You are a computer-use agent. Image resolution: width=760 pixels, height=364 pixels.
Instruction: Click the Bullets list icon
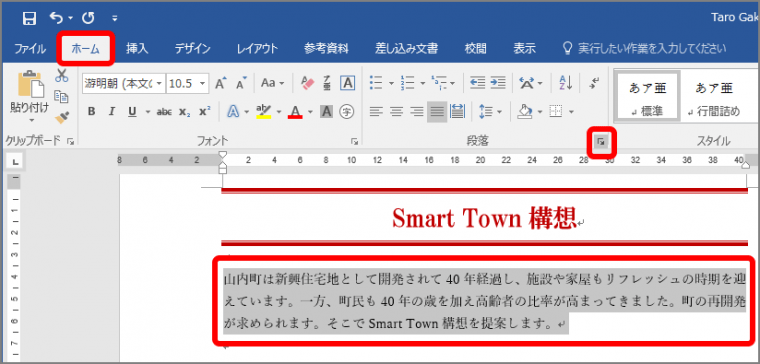376,83
